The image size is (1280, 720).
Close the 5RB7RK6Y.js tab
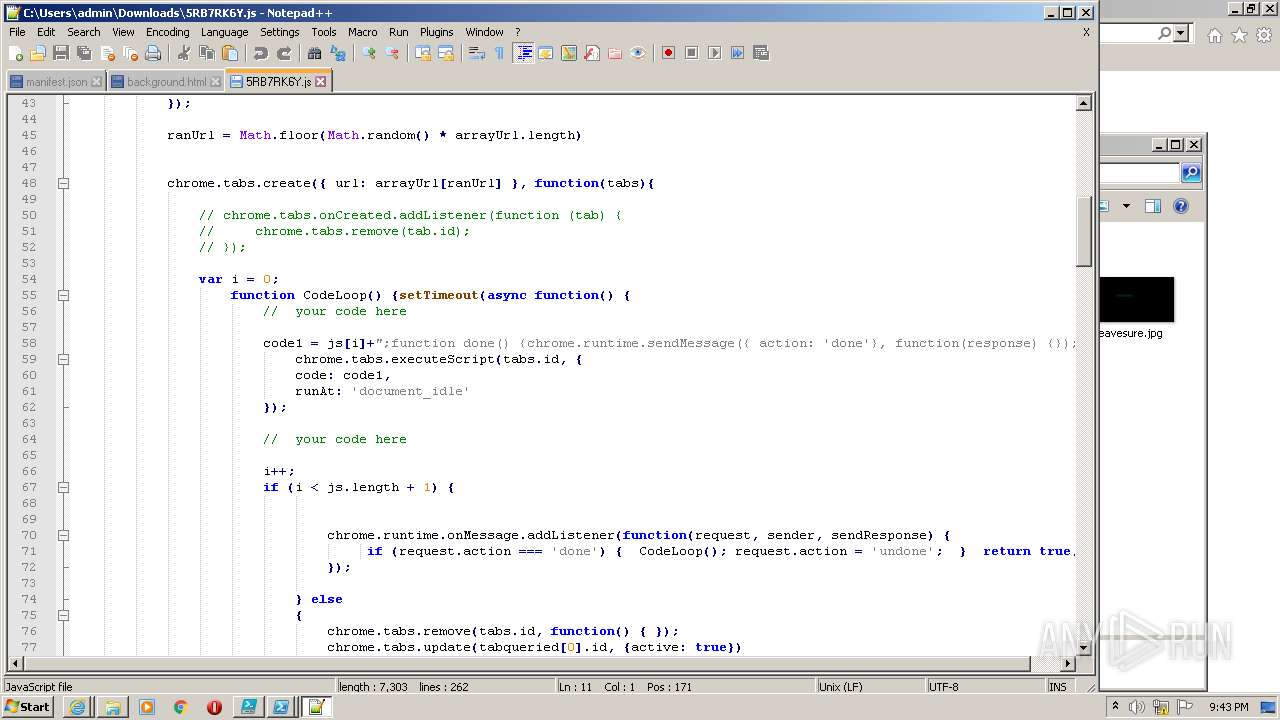(321, 82)
